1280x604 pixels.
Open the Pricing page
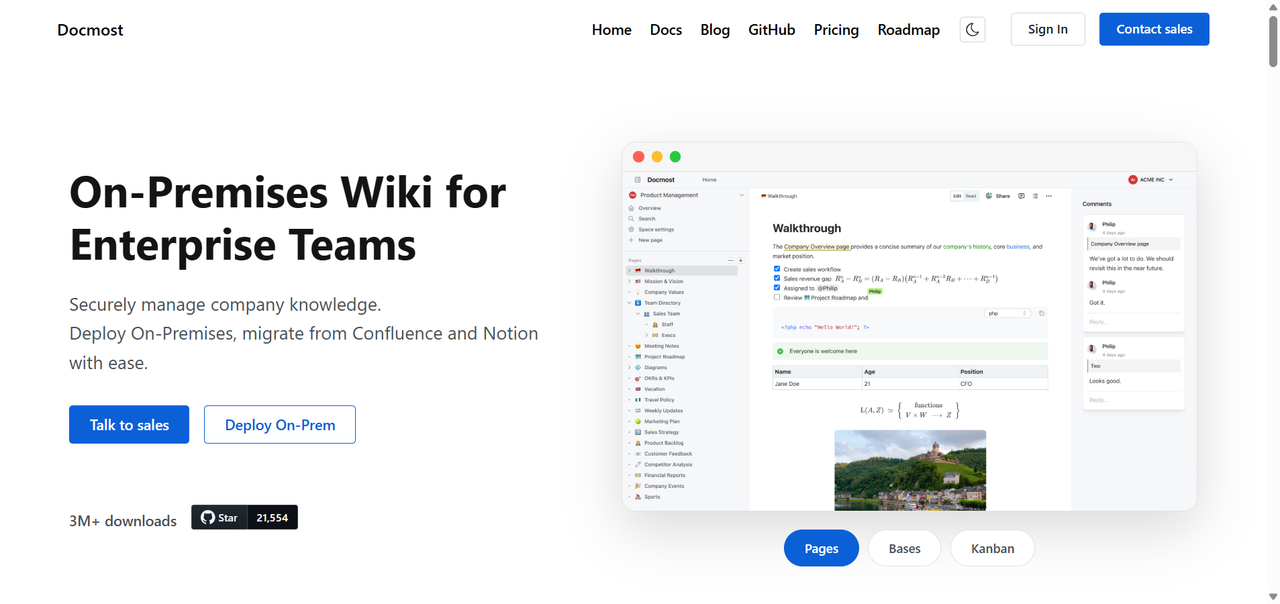(836, 30)
